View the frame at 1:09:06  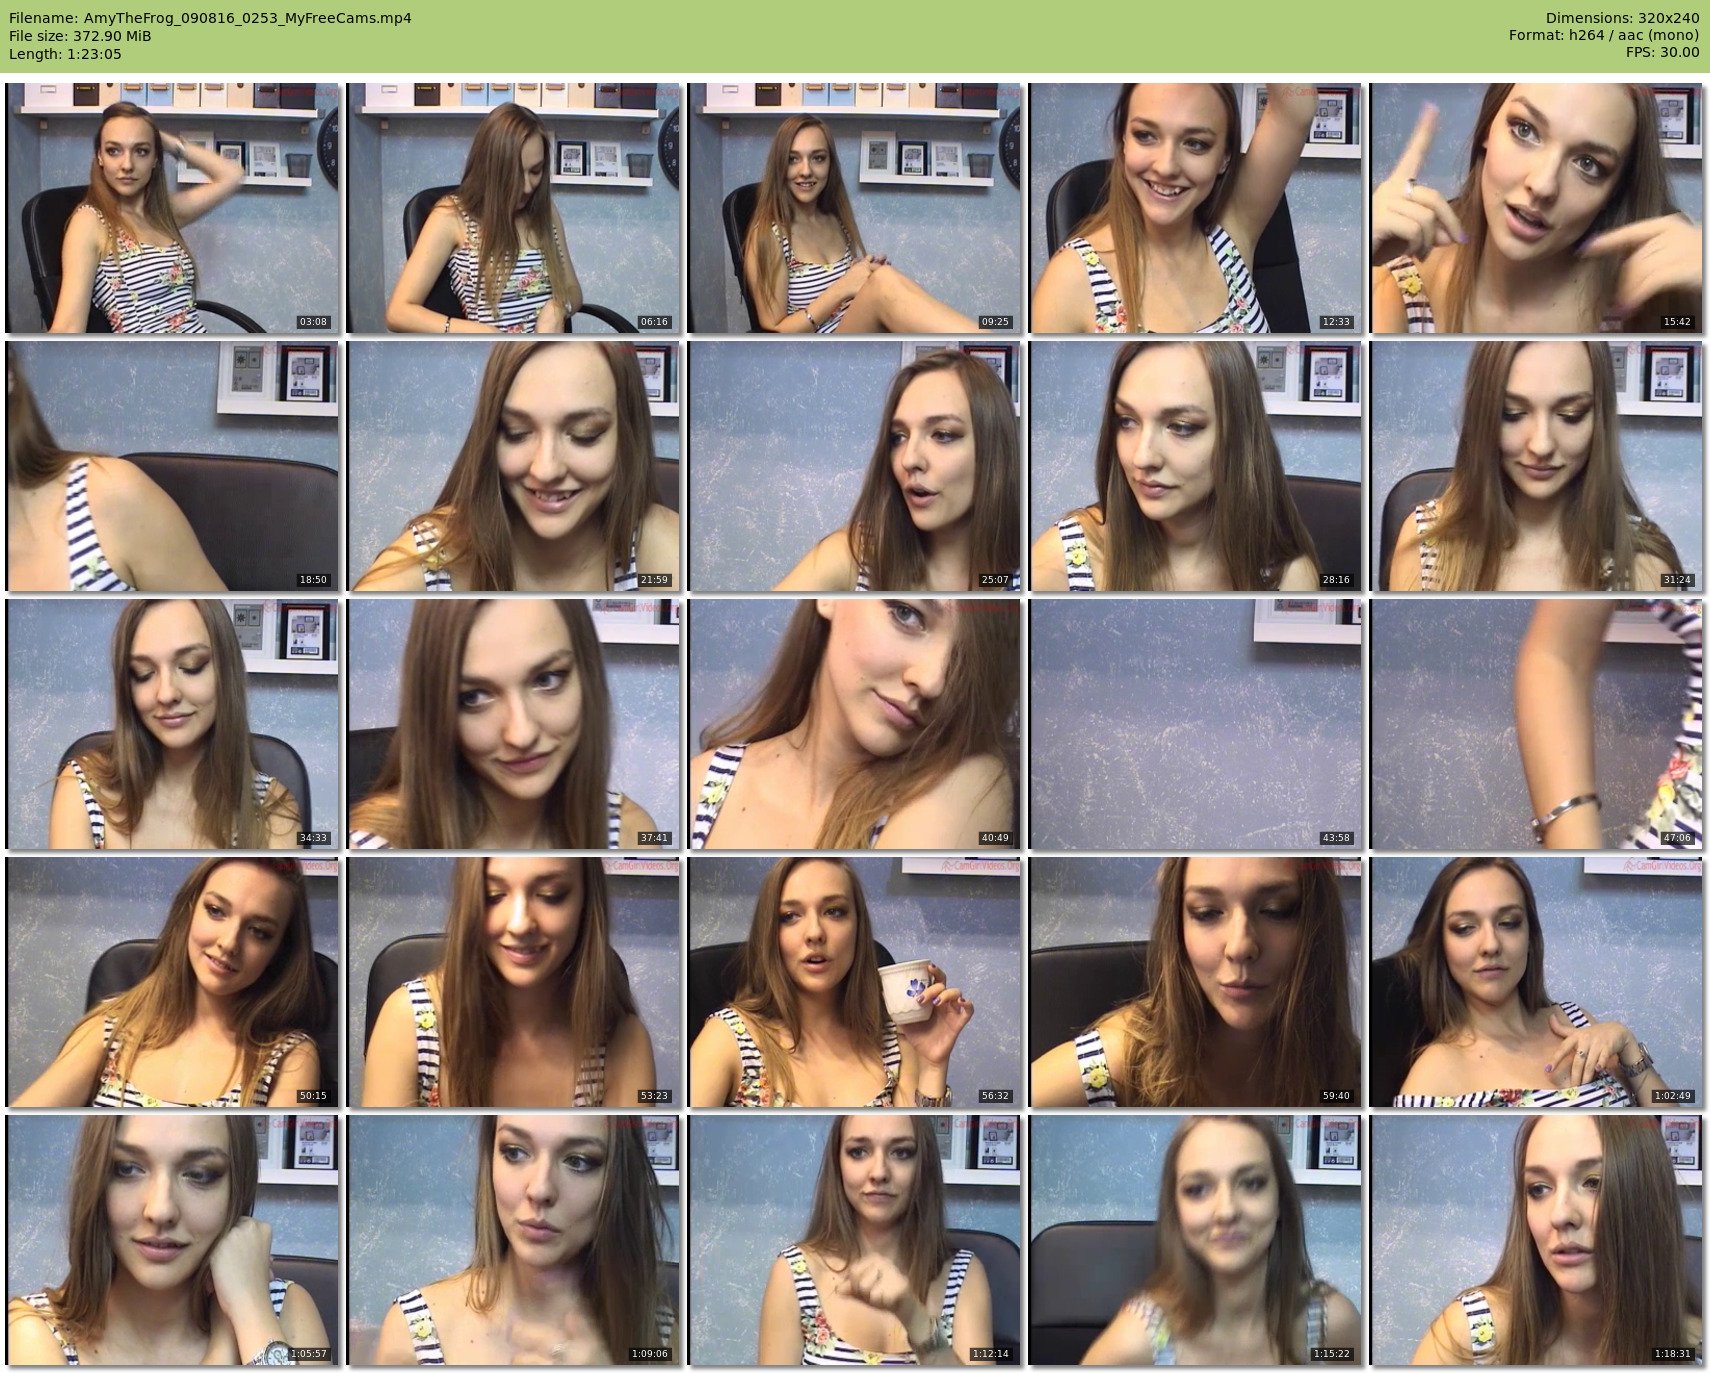click(513, 1240)
